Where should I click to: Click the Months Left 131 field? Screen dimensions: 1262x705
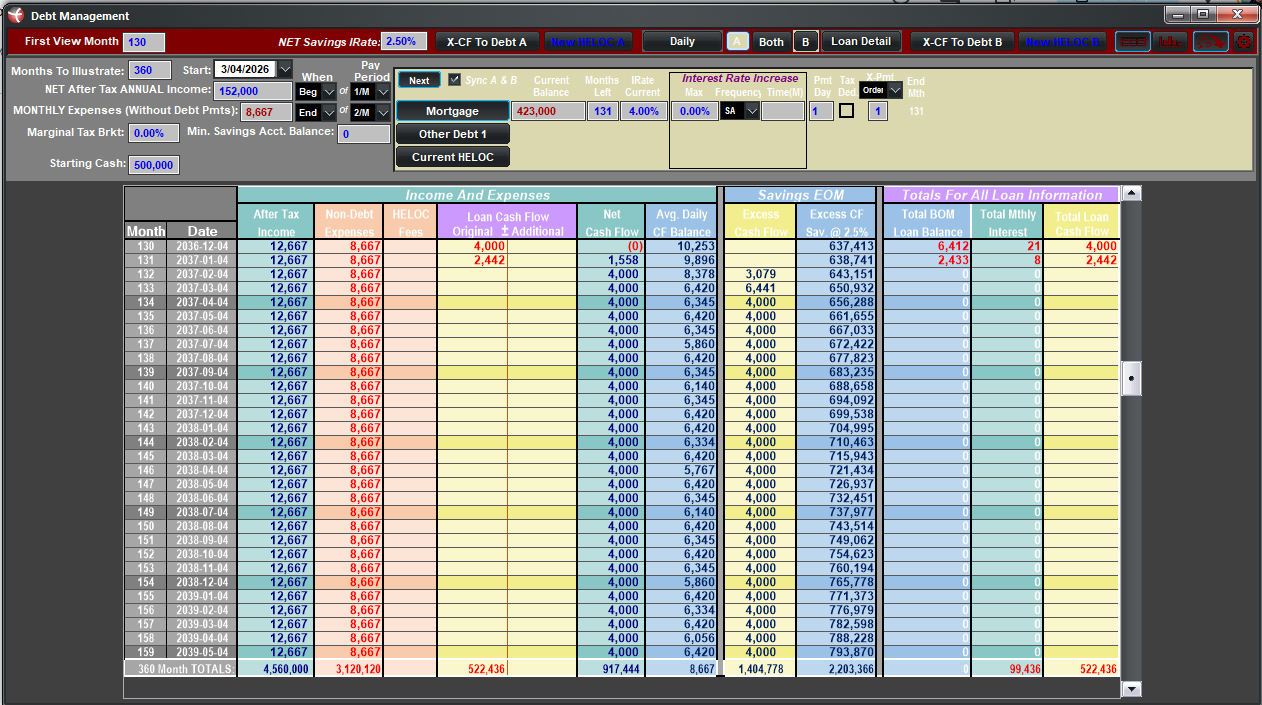pyautogui.click(x=603, y=111)
